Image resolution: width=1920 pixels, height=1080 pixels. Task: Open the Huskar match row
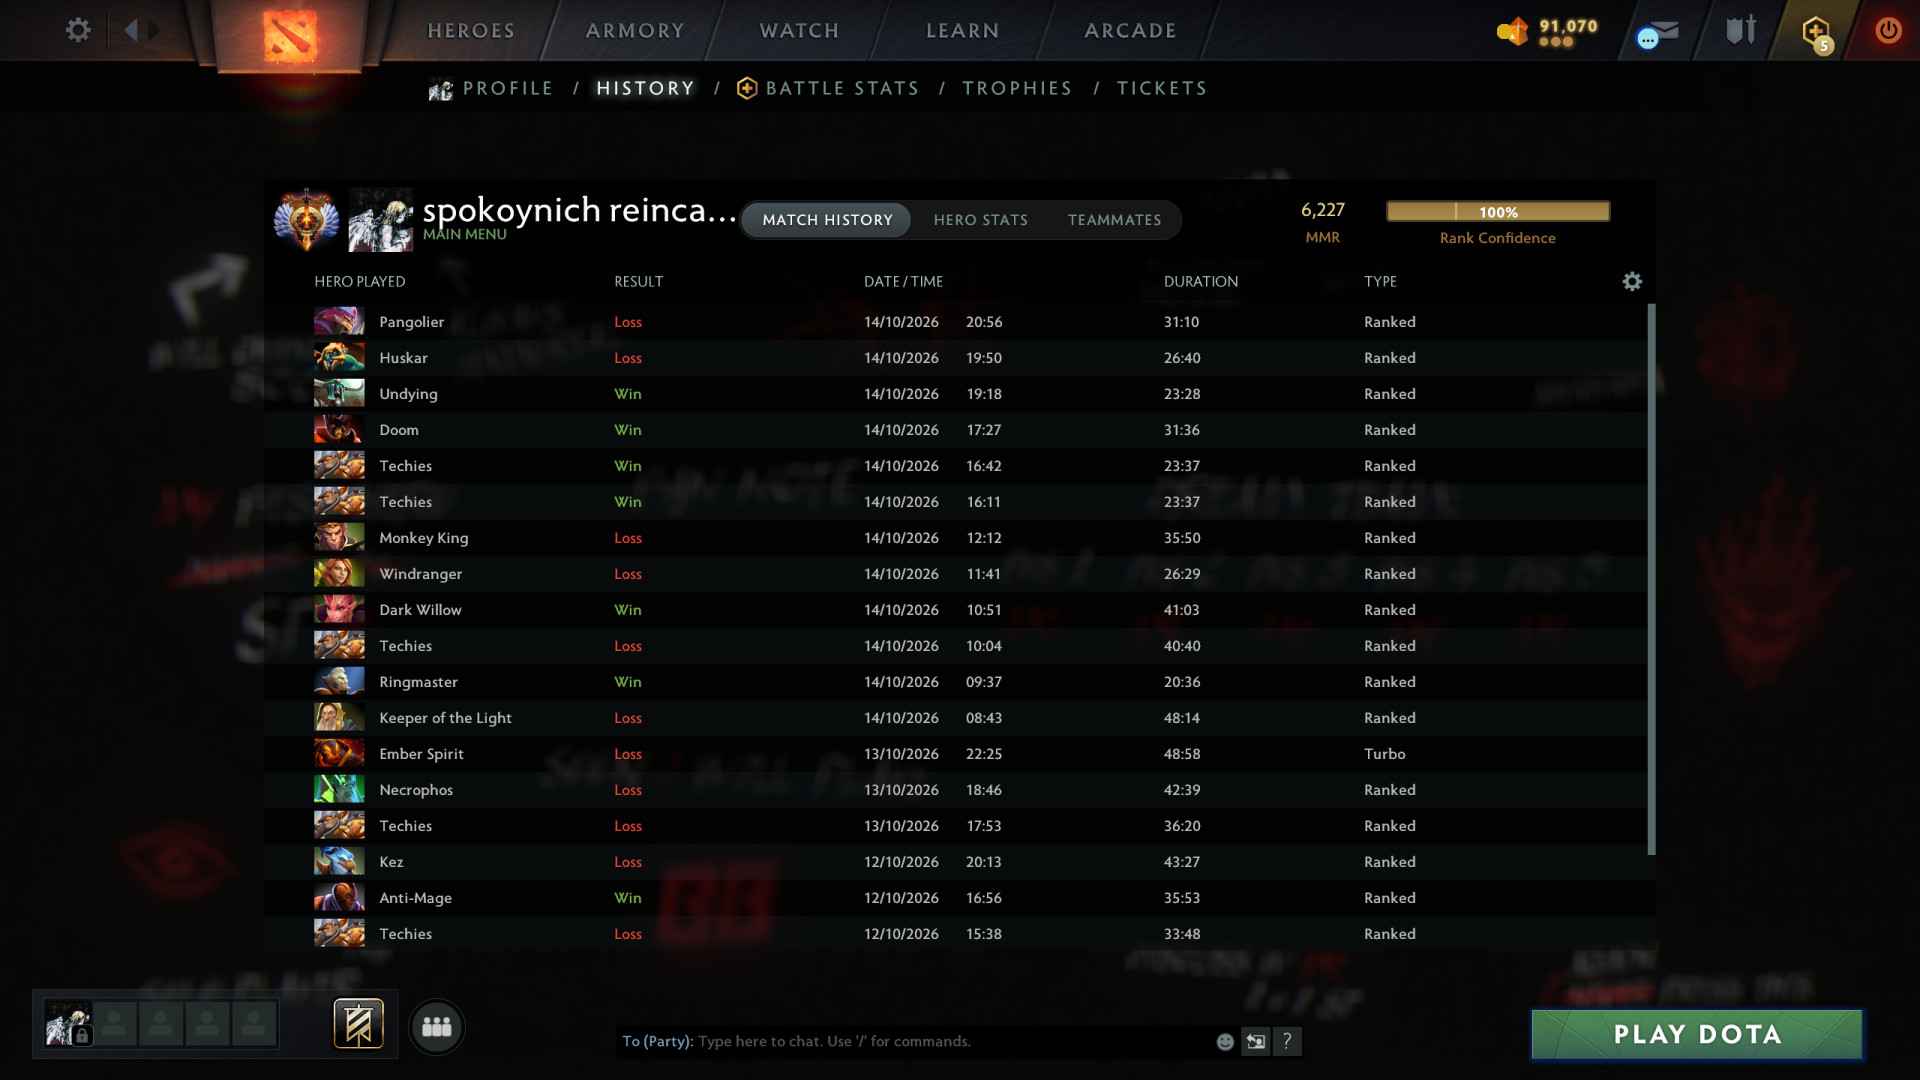pos(955,358)
